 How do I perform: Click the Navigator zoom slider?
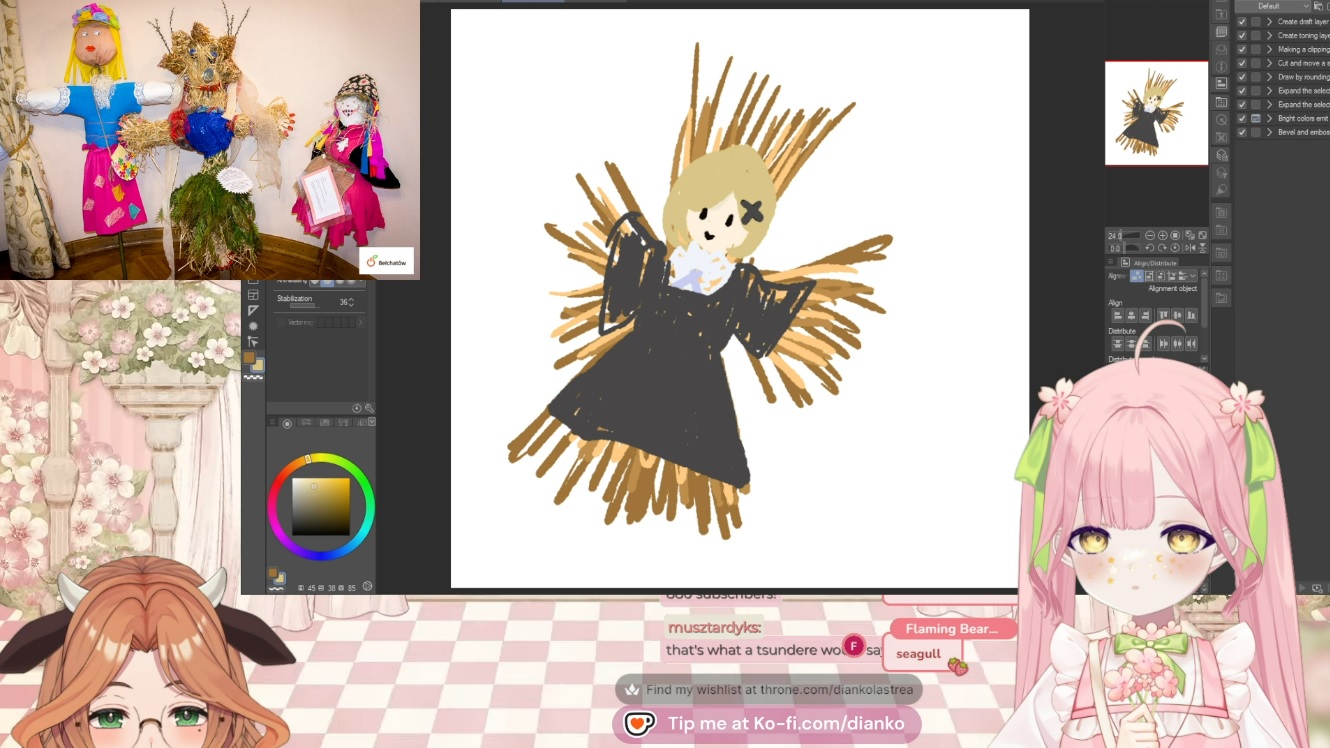pos(1130,235)
